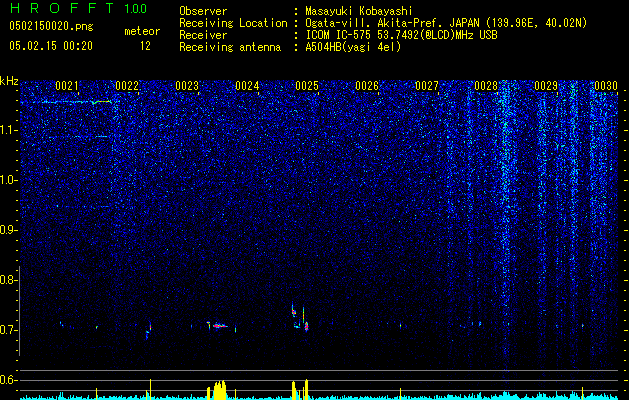Click the Ogata-vill. Akita-Pref. JAPAN location text
629x400 pixels.
446,23
